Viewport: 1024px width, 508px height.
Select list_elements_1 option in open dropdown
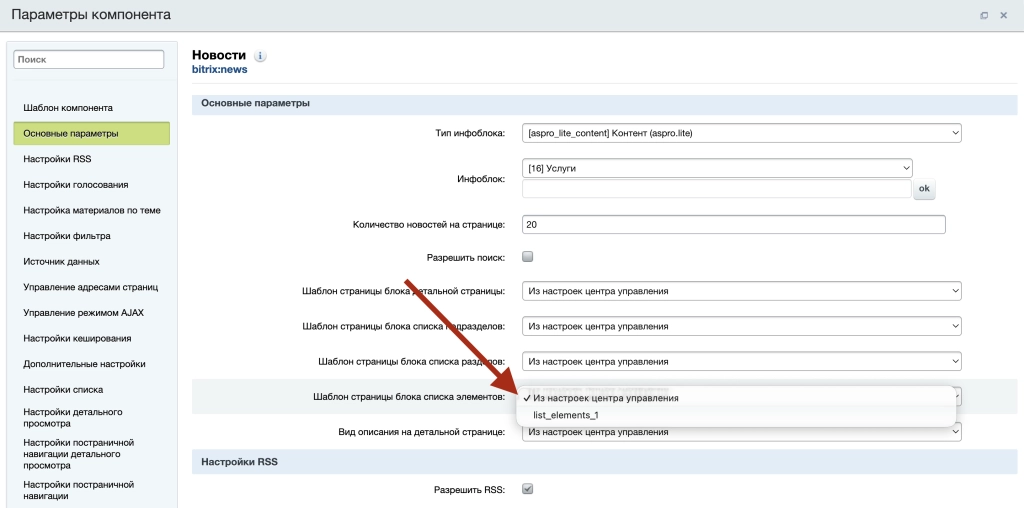click(x=566, y=415)
